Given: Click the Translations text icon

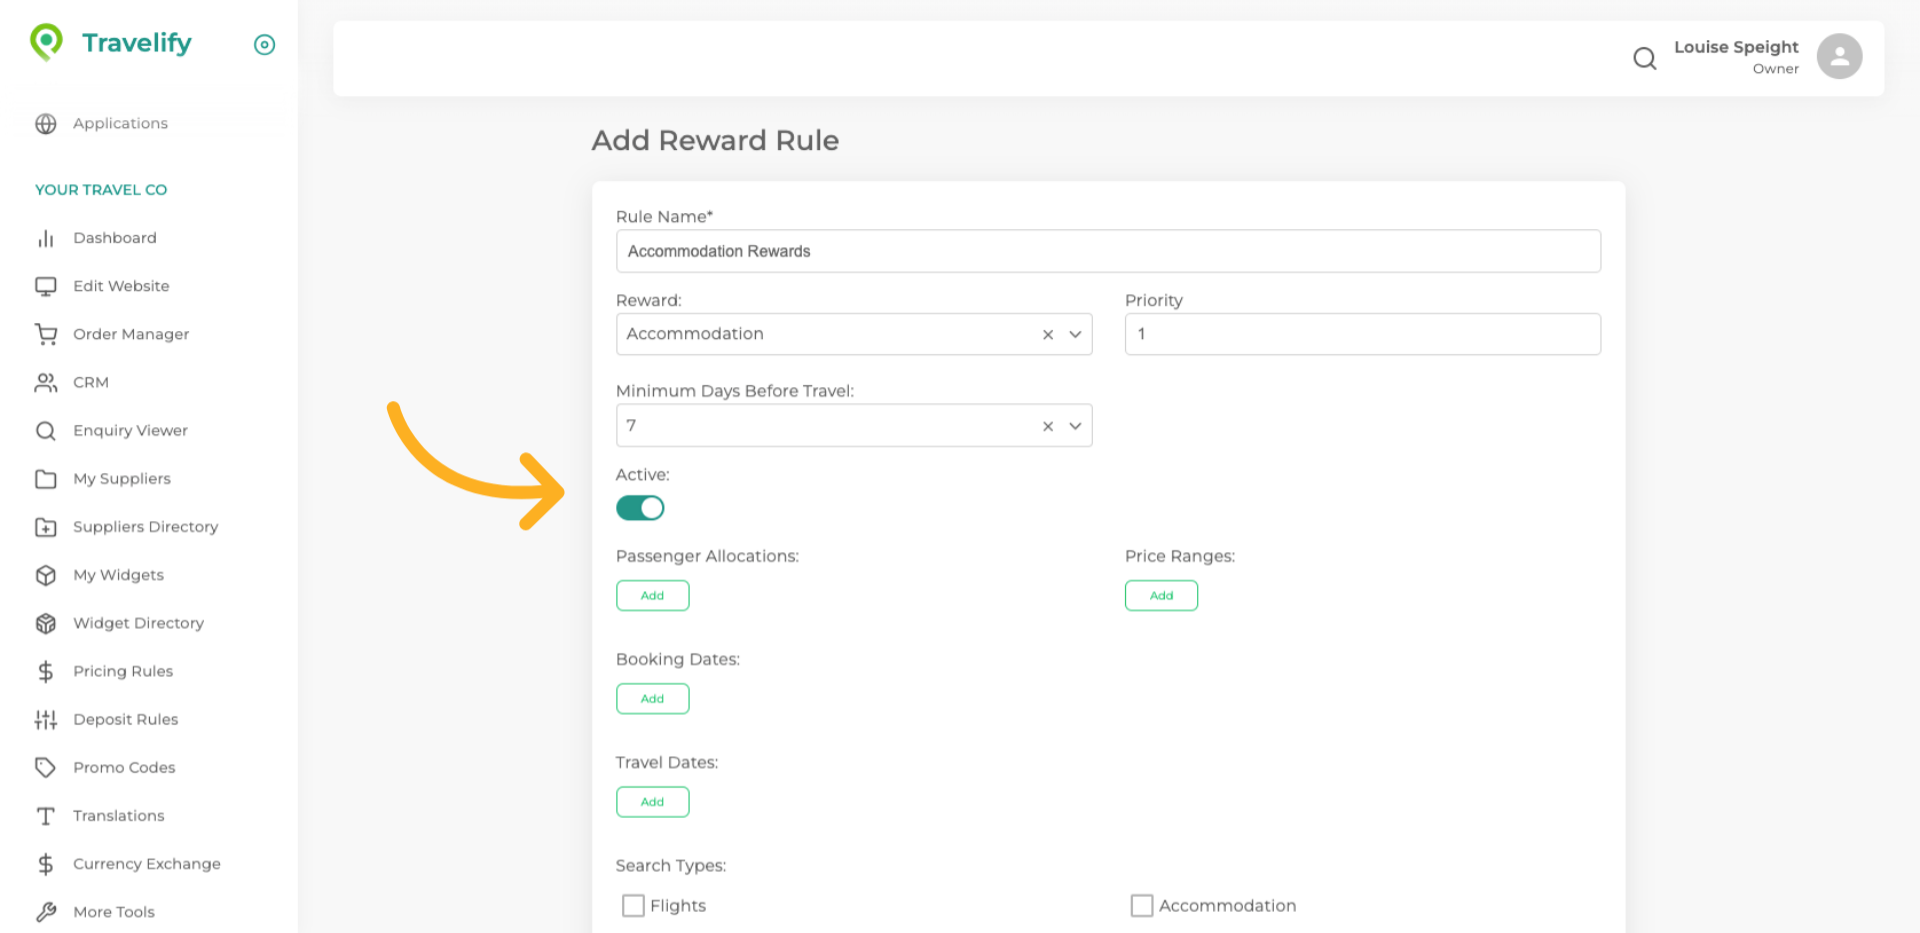Looking at the screenshot, I should (46, 816).
